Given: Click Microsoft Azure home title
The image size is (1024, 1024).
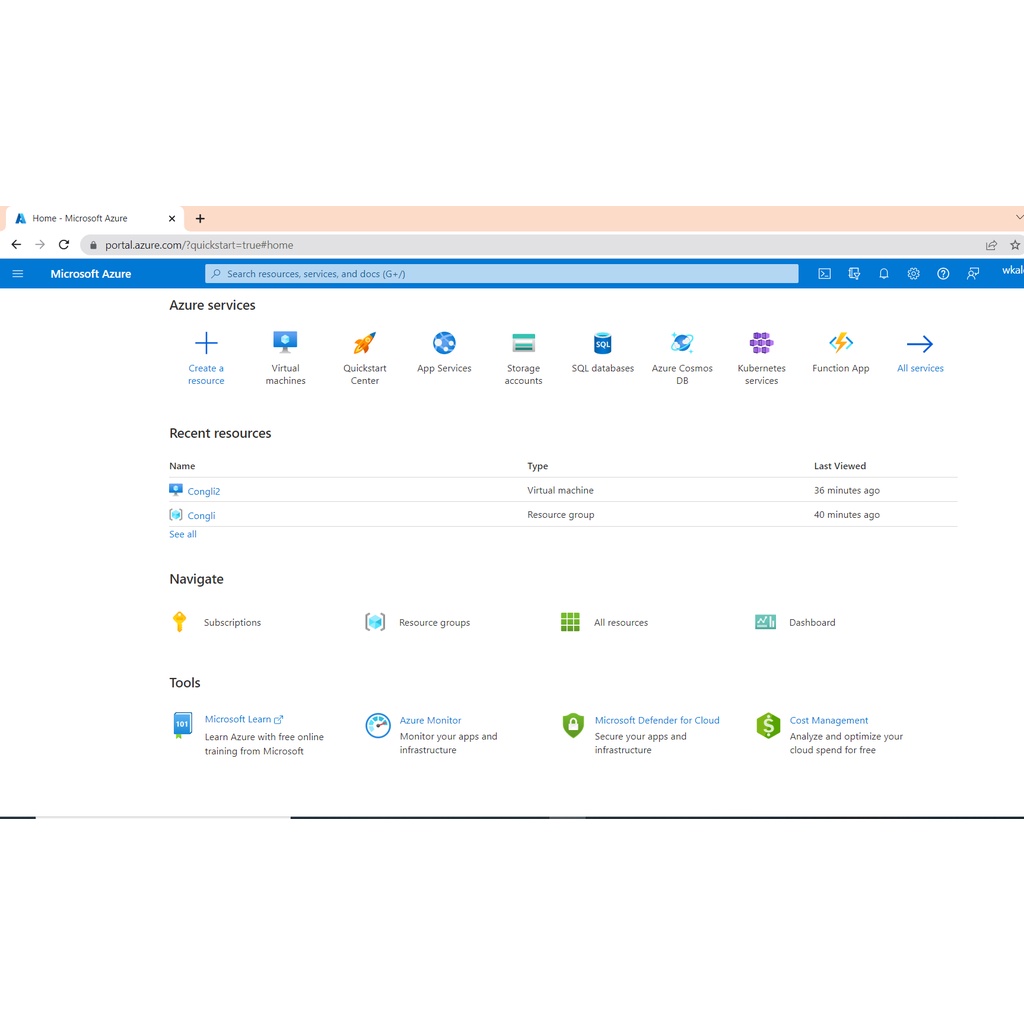Looking at the screenshot, I should (91, 274).
